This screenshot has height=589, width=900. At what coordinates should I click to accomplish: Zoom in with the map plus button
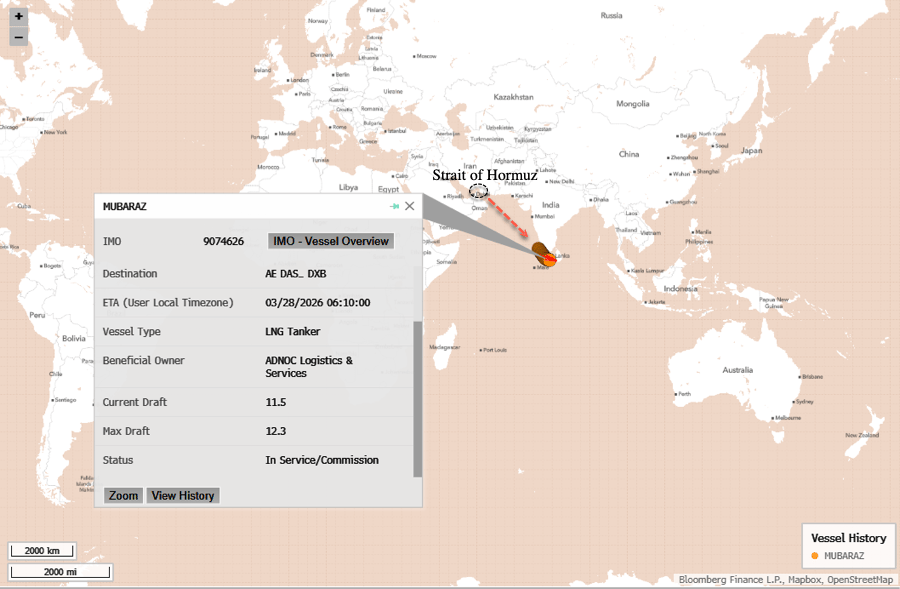18,17
